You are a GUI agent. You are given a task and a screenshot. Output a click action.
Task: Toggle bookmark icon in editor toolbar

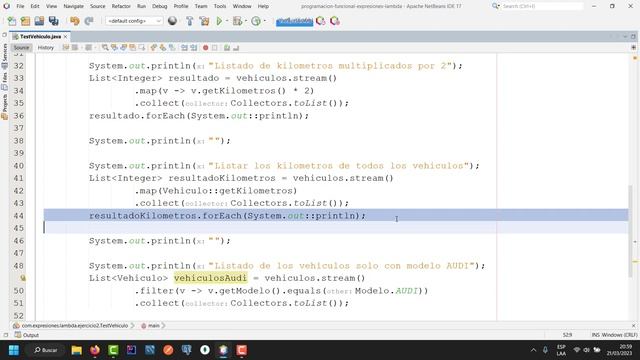click(172, 48)
